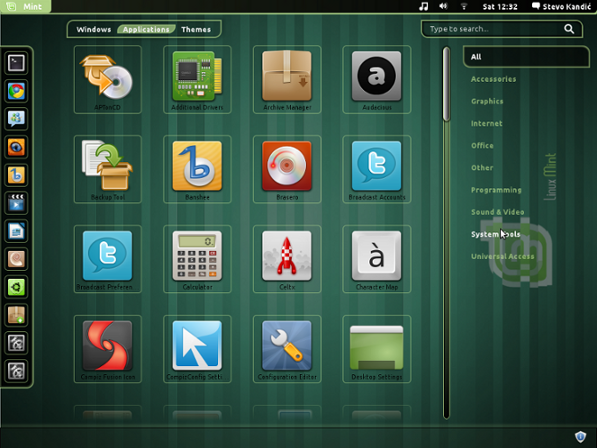The width and height of the screenshot is (597, 448).
Task: Launch Desktop Settings
Action: pyautogui.click(x=377, y=349)
